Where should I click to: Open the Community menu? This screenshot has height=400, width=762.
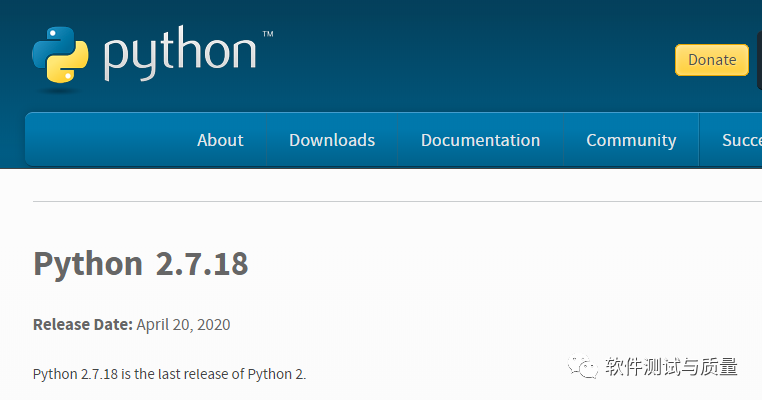631,140
